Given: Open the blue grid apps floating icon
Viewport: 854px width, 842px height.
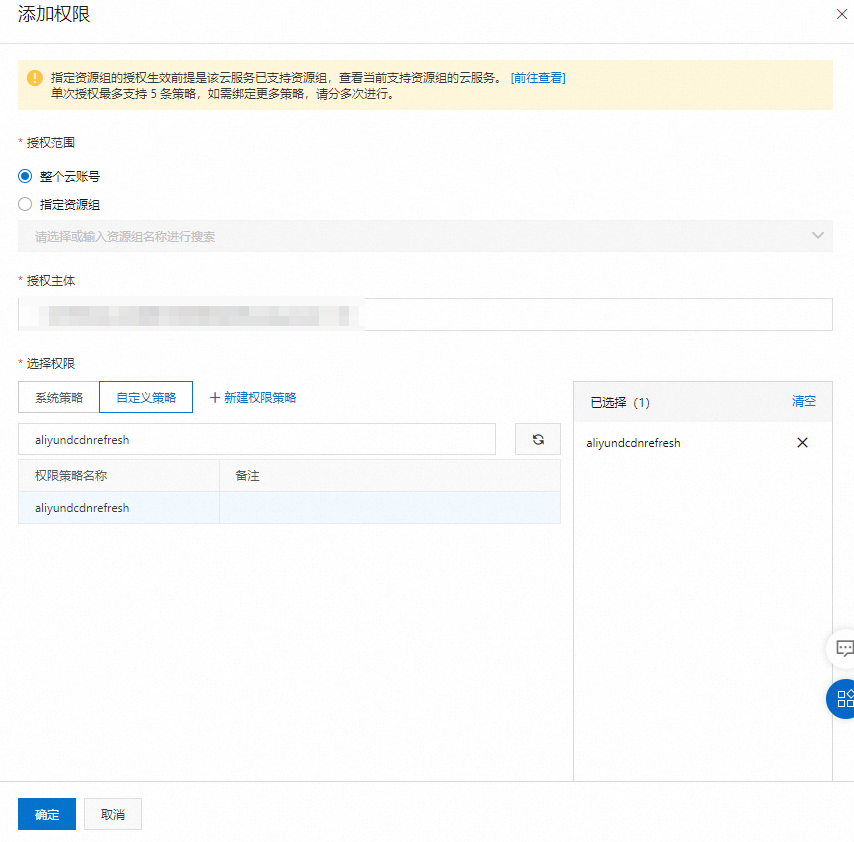Looking at the screenshot, I should pos(843,699).
